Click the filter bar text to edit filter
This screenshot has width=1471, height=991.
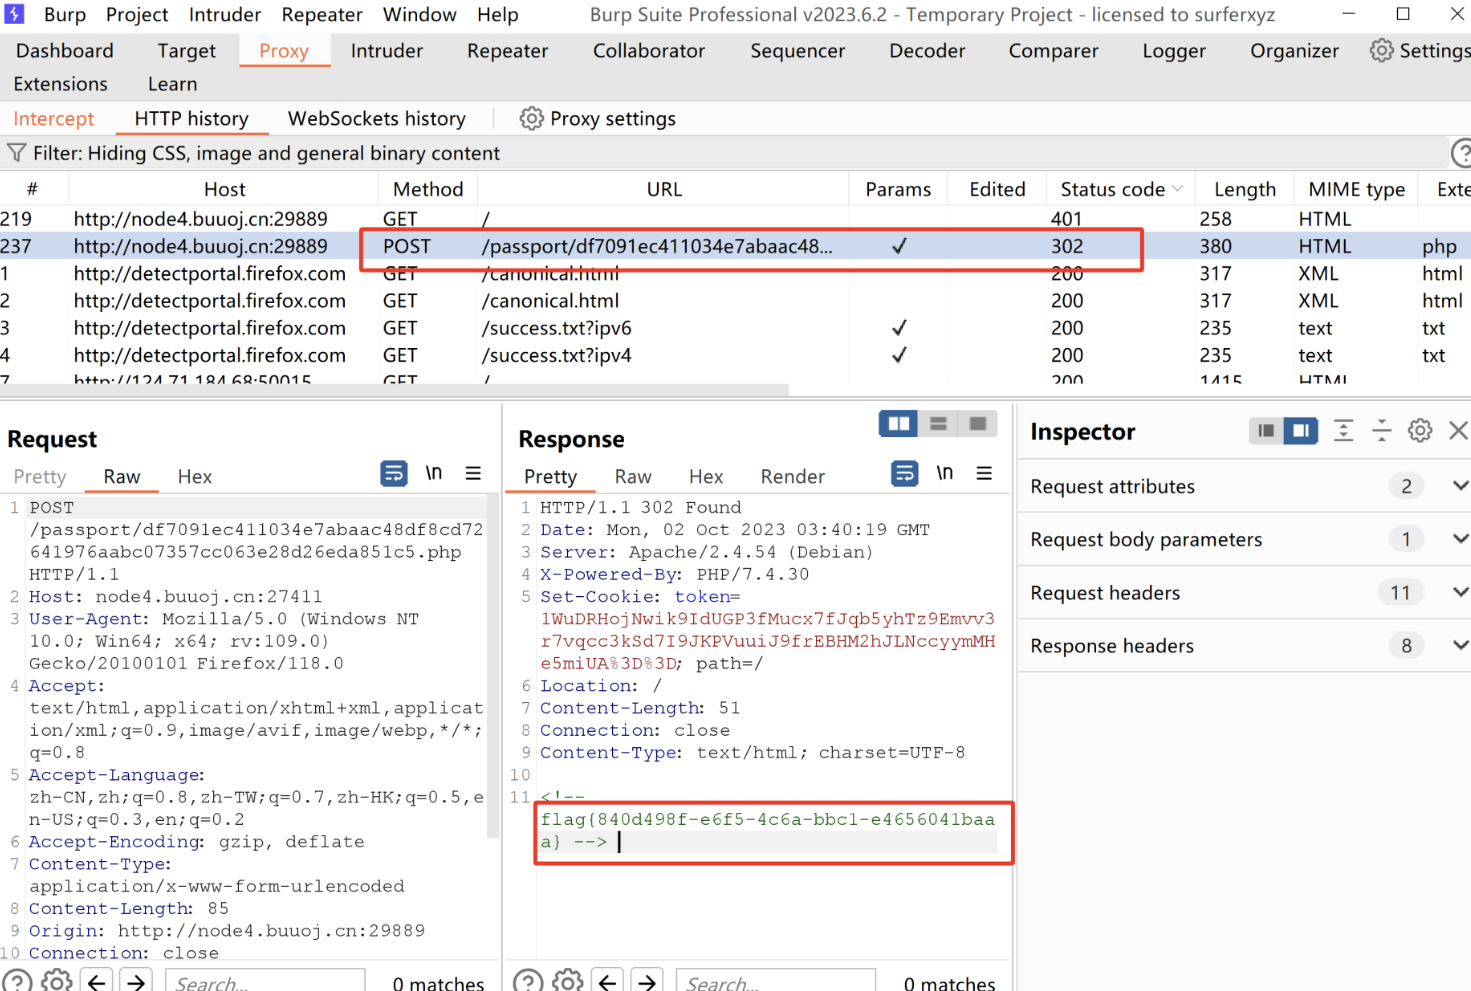pos(266,153)
